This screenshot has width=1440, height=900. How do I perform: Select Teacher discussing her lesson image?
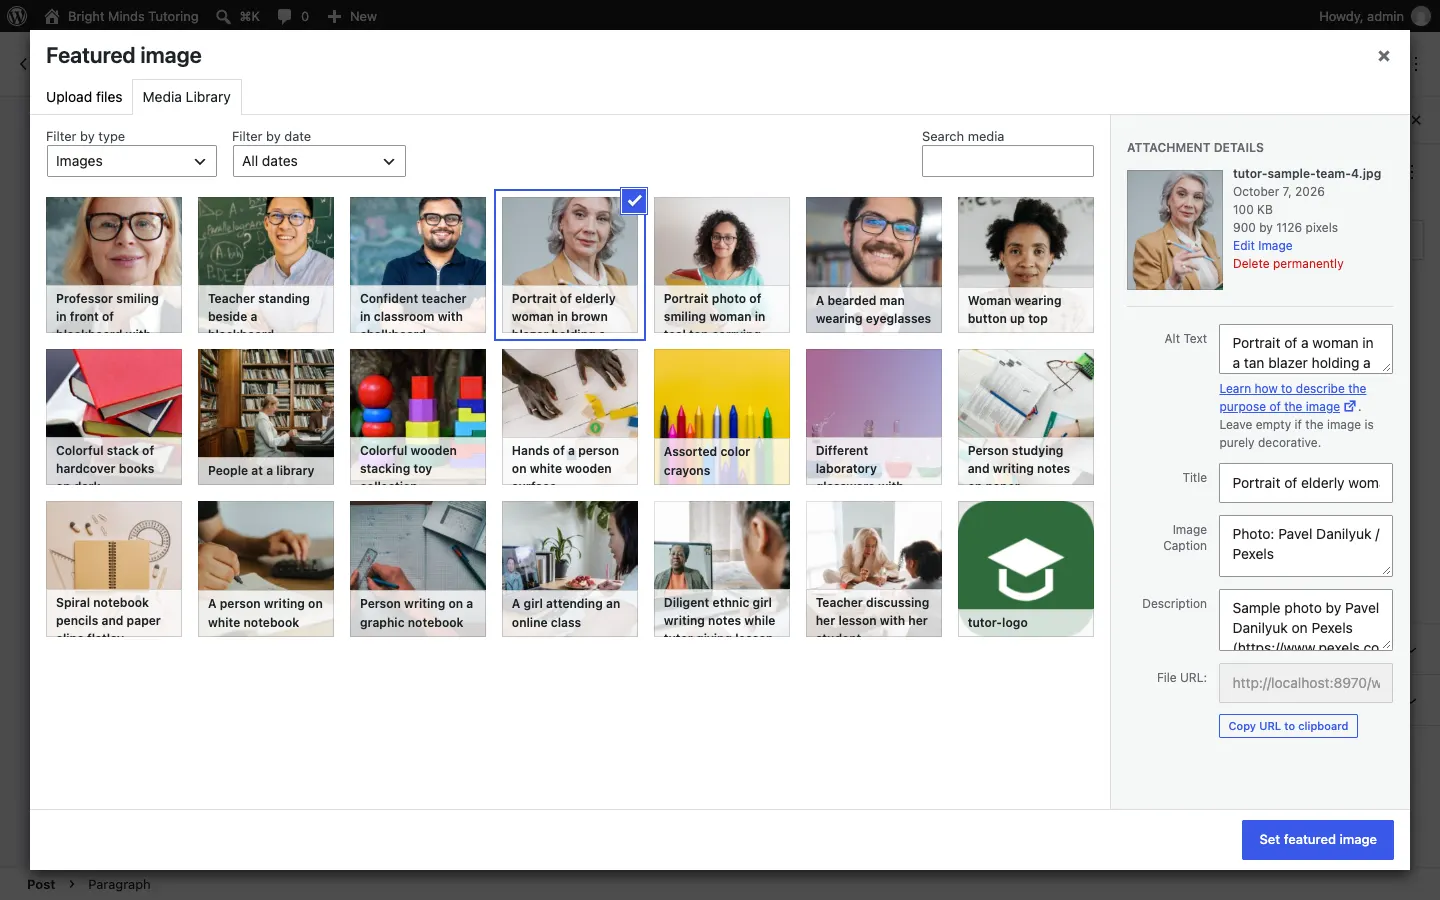[x=874, y=569]
